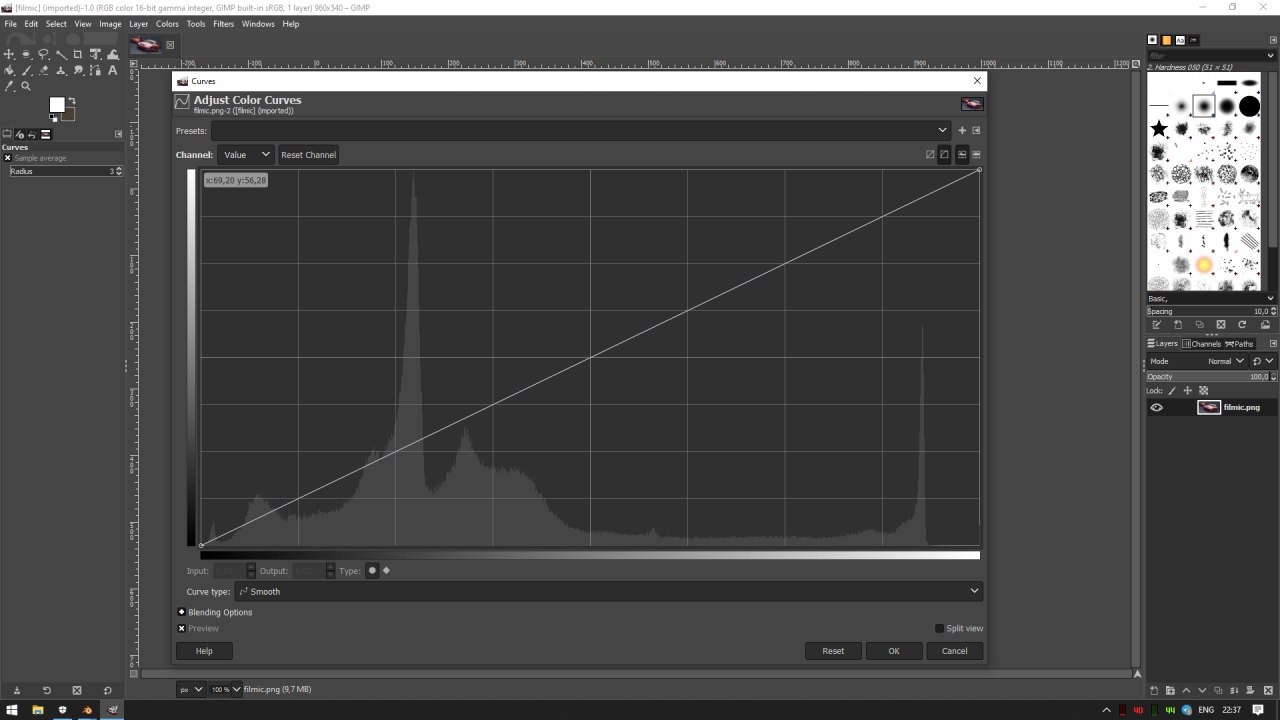Open the Layer menu
Screen dimensions: 1280x720
pyautogui.click(x=138, y=24)
